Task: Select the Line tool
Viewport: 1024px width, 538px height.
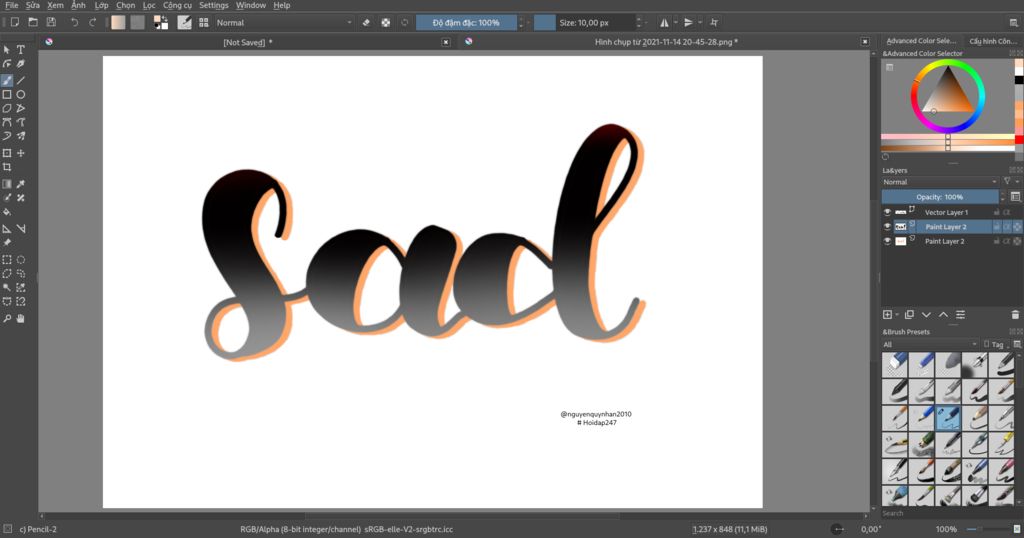Action: pos(21,80)
